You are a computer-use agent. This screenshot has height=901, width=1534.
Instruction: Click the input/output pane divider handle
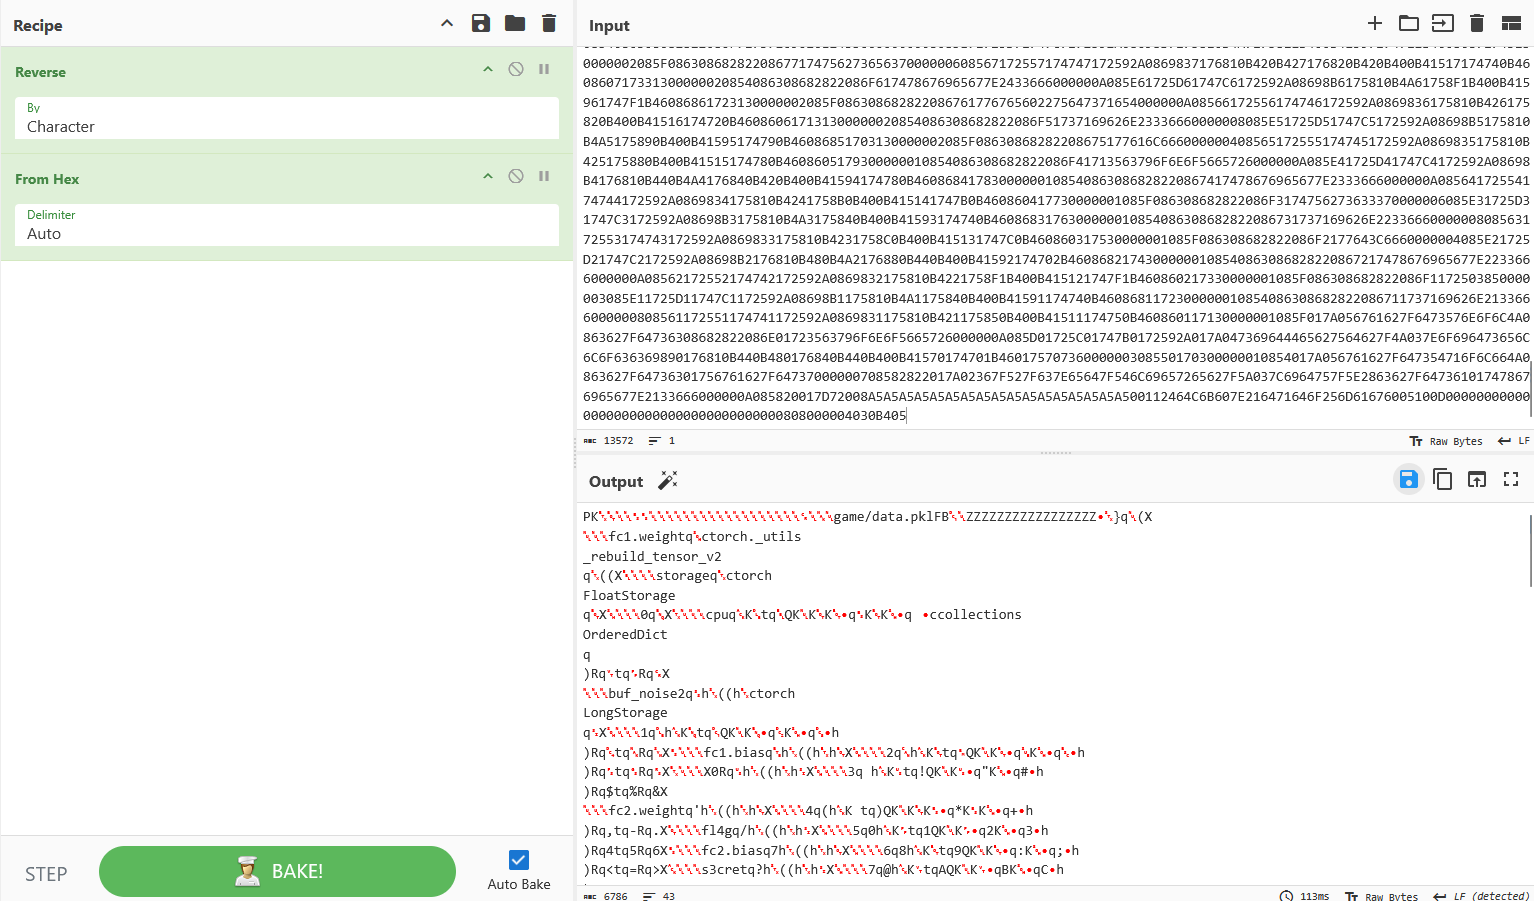pos(1055,453)
